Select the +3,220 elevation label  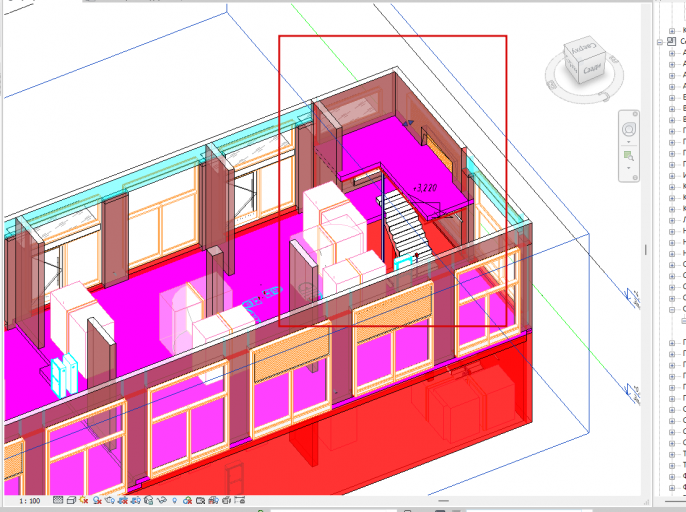point(425,188)
